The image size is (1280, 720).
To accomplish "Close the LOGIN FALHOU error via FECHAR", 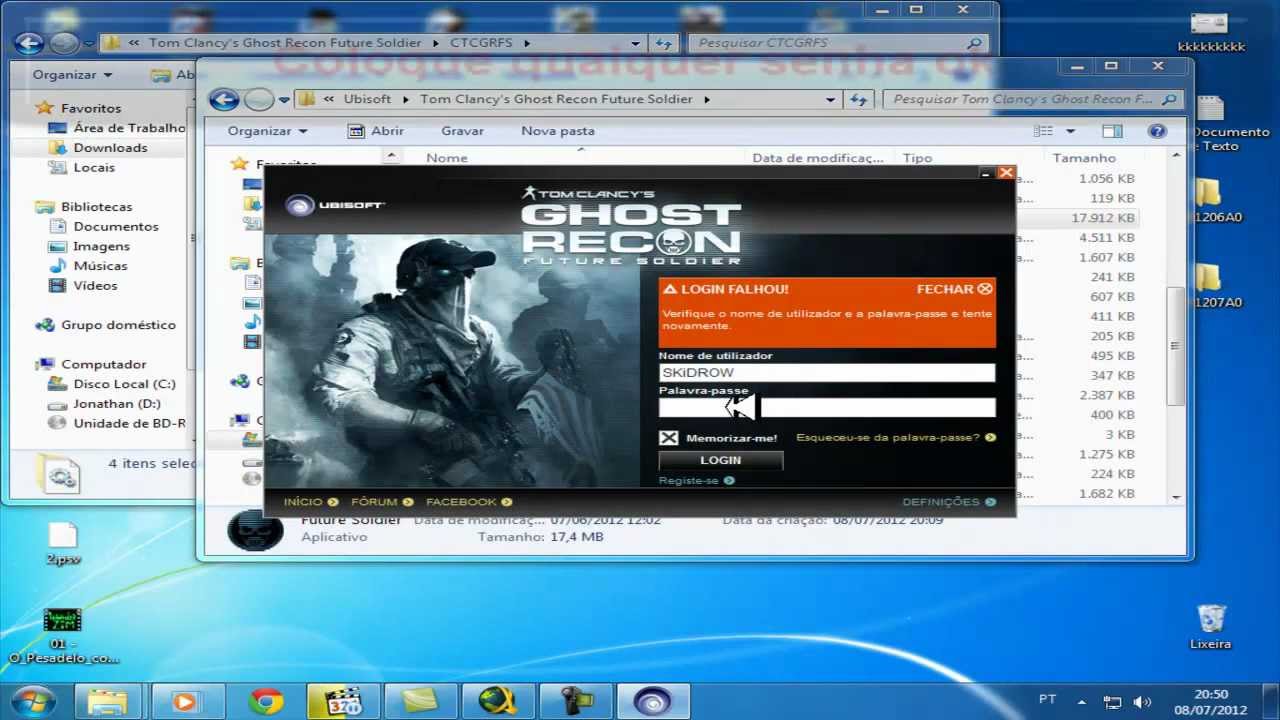I will coord(954,289).
